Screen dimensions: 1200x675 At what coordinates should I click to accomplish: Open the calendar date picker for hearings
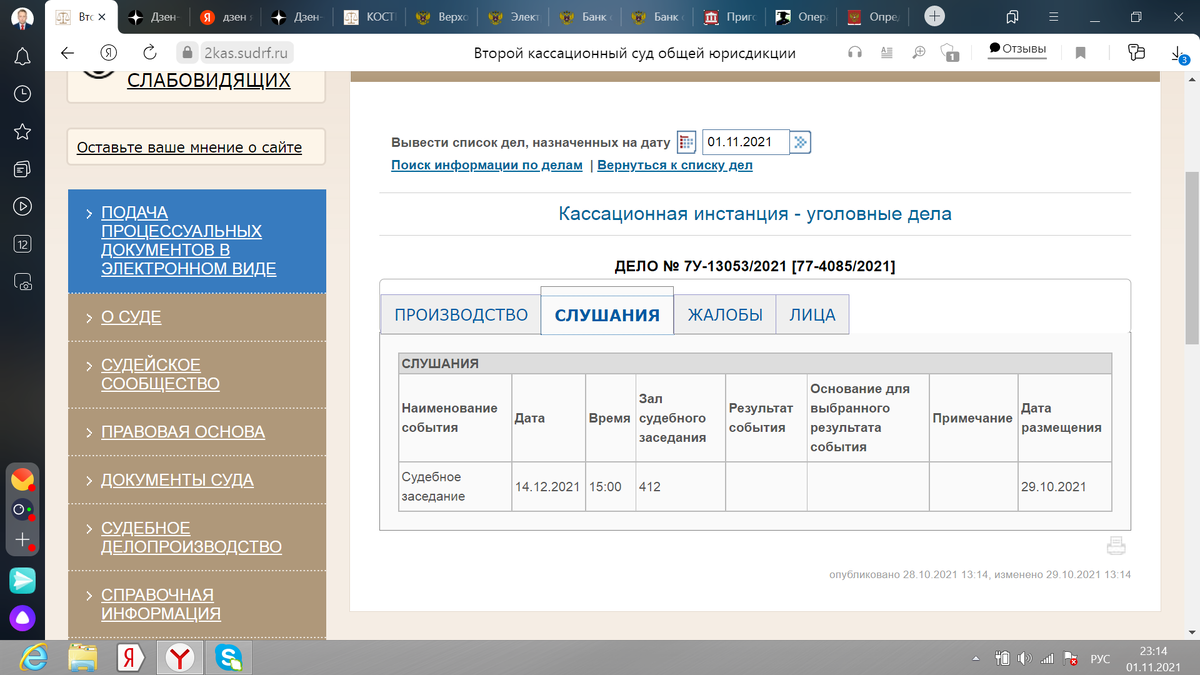pyautogui.click(x=686, y=141)
